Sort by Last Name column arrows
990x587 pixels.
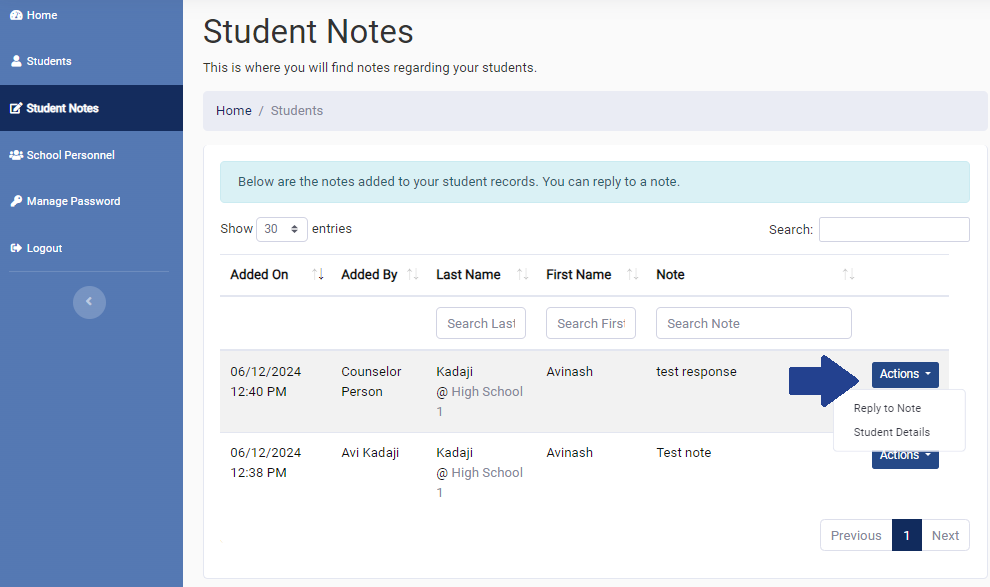click(x=522, y=274)
